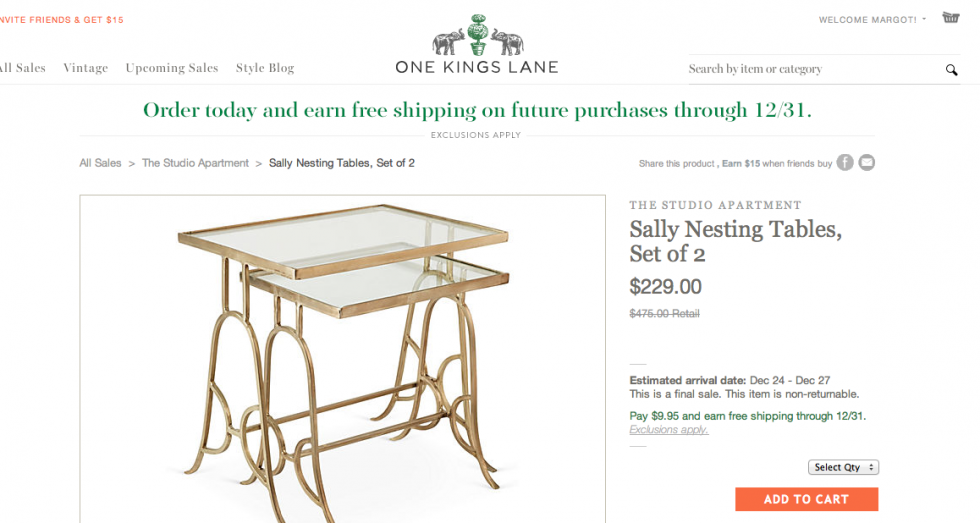980x523 pixels.
Task: Open Upcoming Sales navigation item
Action: pos(172,68)
